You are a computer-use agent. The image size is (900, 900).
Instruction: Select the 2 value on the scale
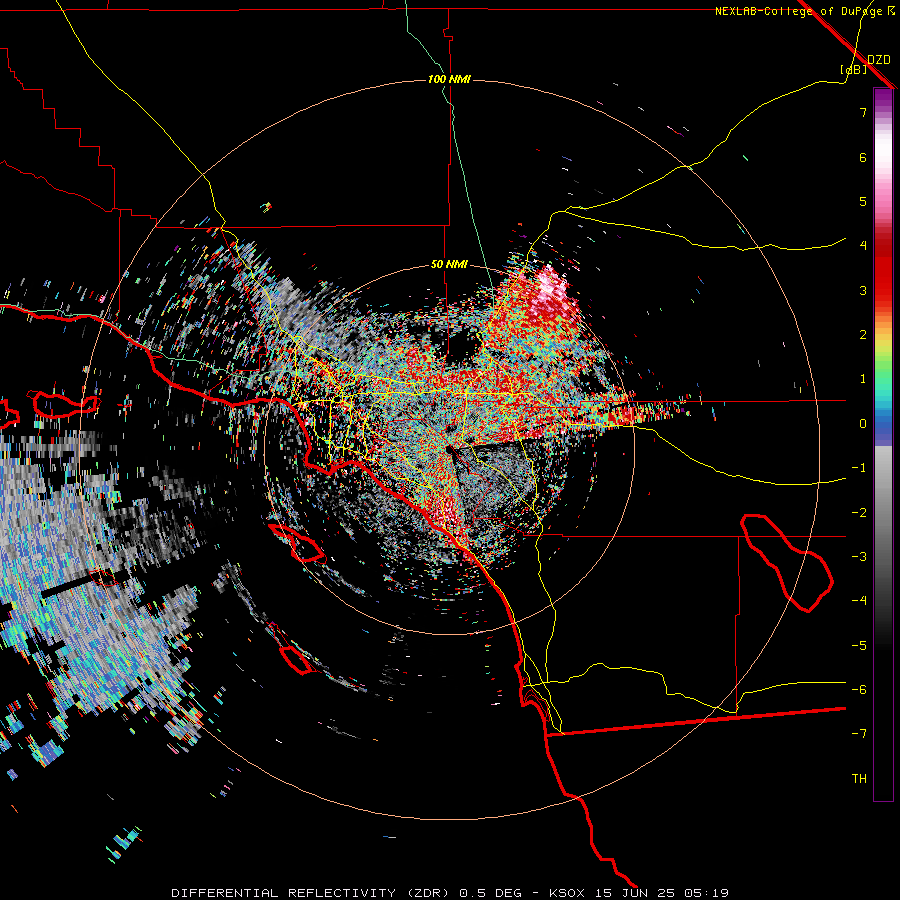click(863, 335)
